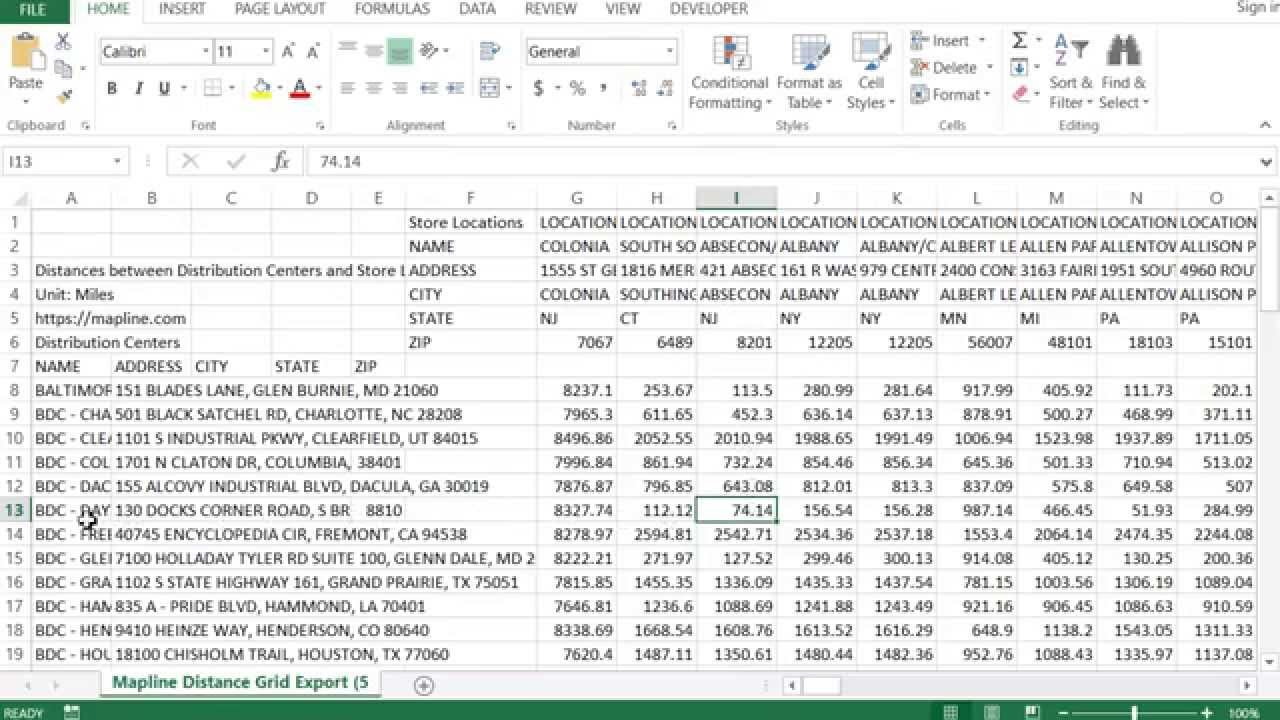Image resolution: width=1280 pixels, height=720 pixels.
Task: Click the Fill down icon in Editing
Action: pos(1018,68)
